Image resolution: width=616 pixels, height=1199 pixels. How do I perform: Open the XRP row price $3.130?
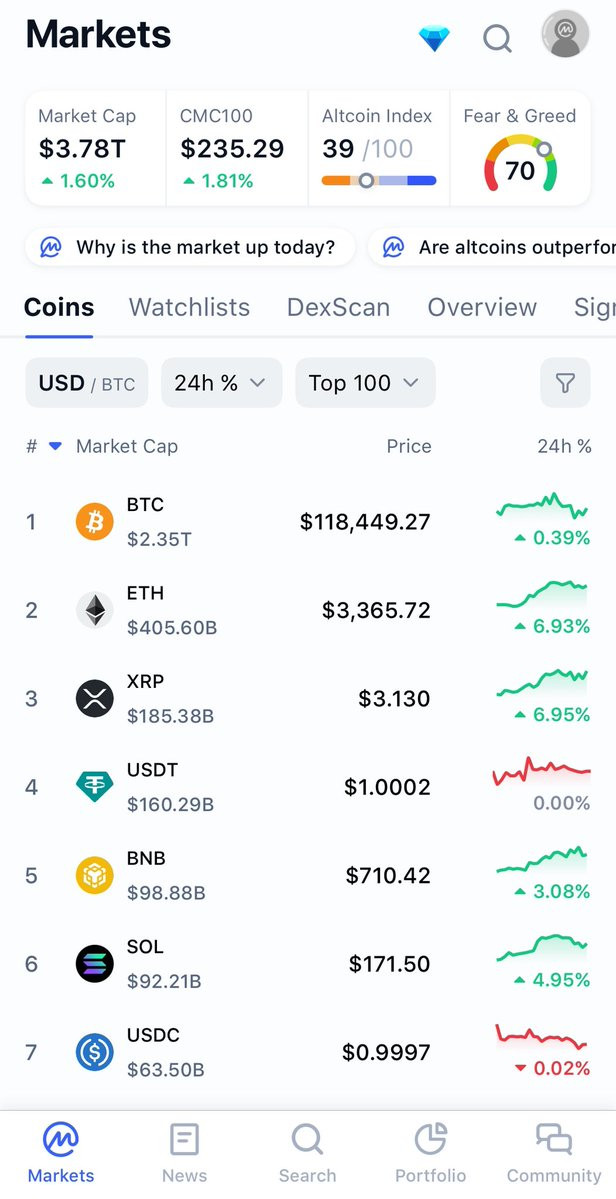(394, 699)
